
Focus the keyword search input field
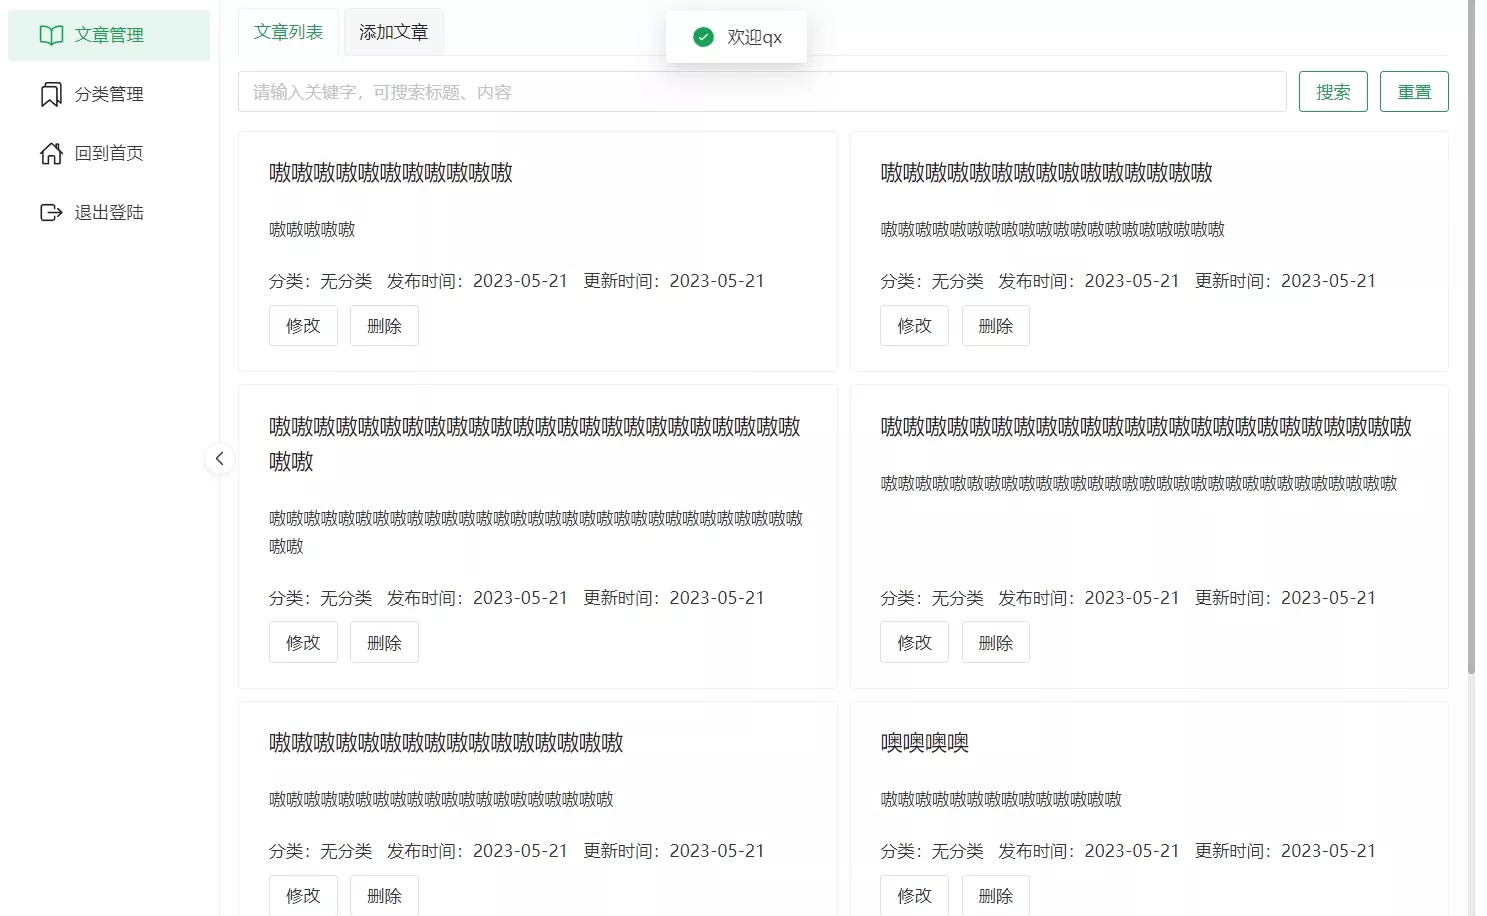click(762, 92)
